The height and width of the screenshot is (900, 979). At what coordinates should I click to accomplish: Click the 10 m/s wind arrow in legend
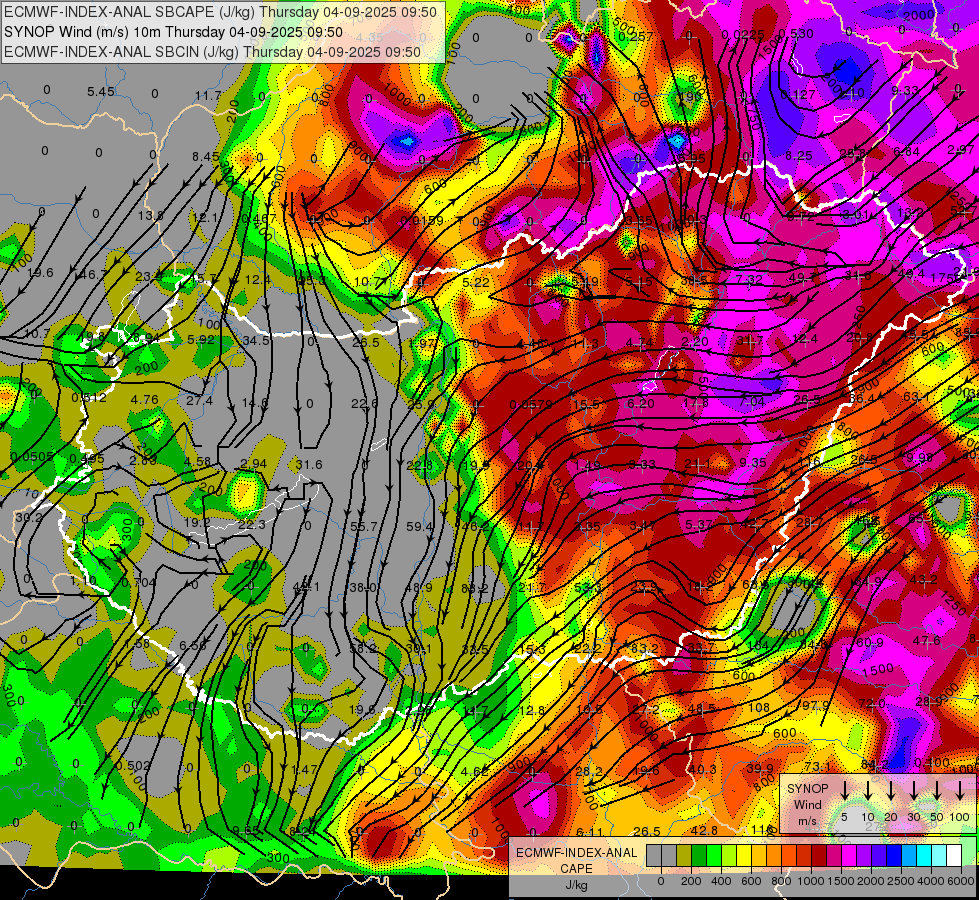point(868,790)
